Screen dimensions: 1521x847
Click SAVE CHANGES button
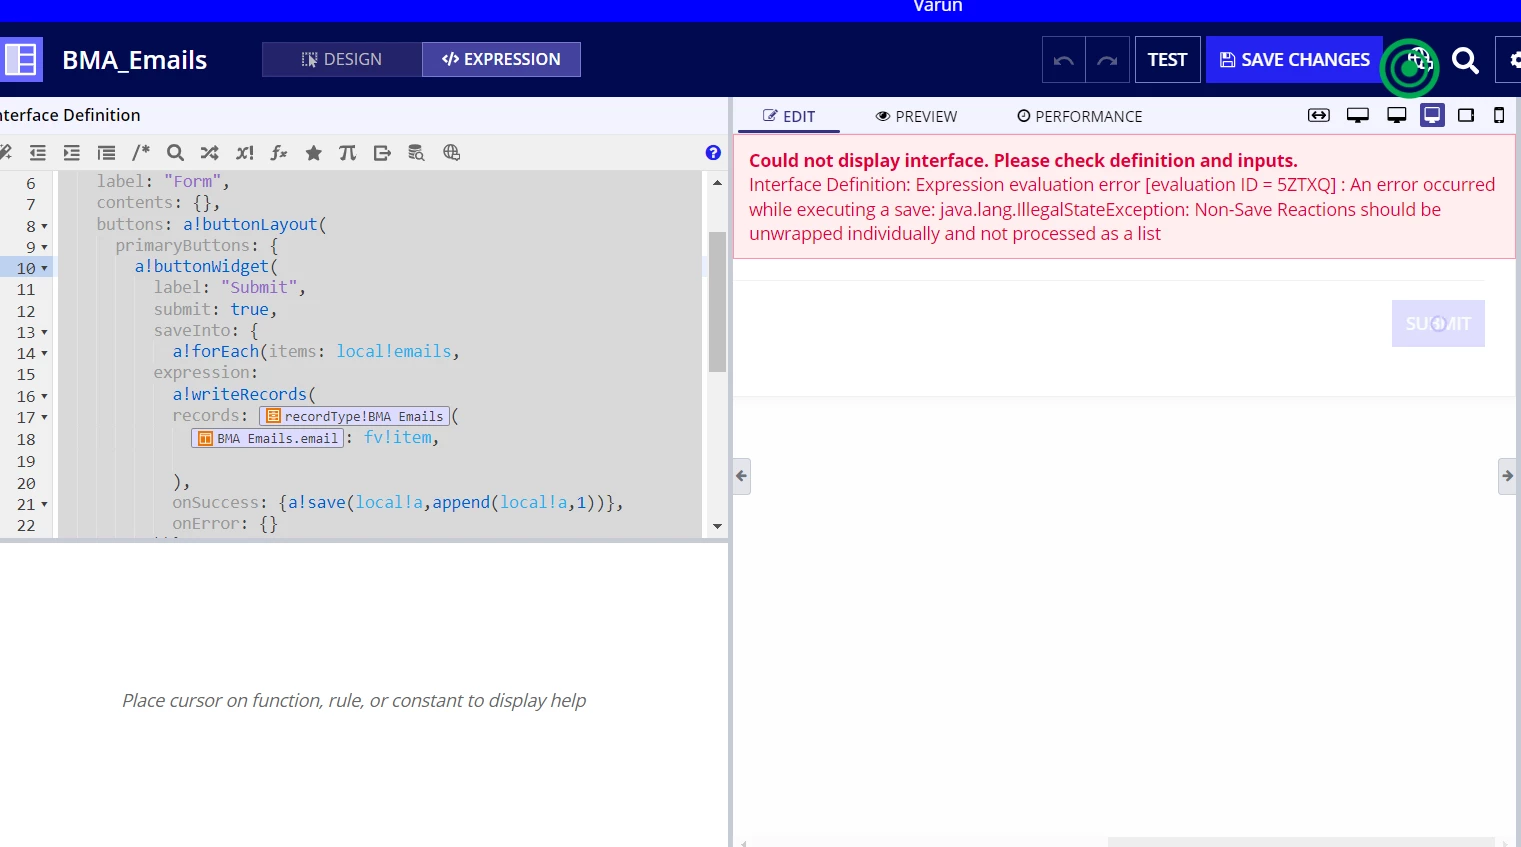[x=1294, y=60]
